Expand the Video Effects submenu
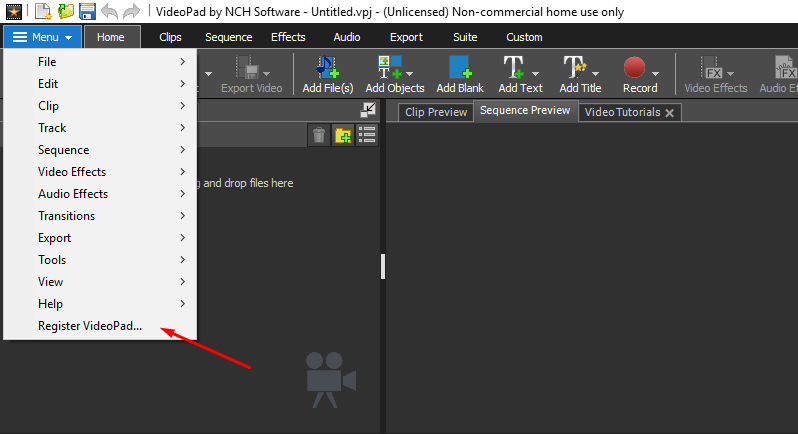 point(100,171)
